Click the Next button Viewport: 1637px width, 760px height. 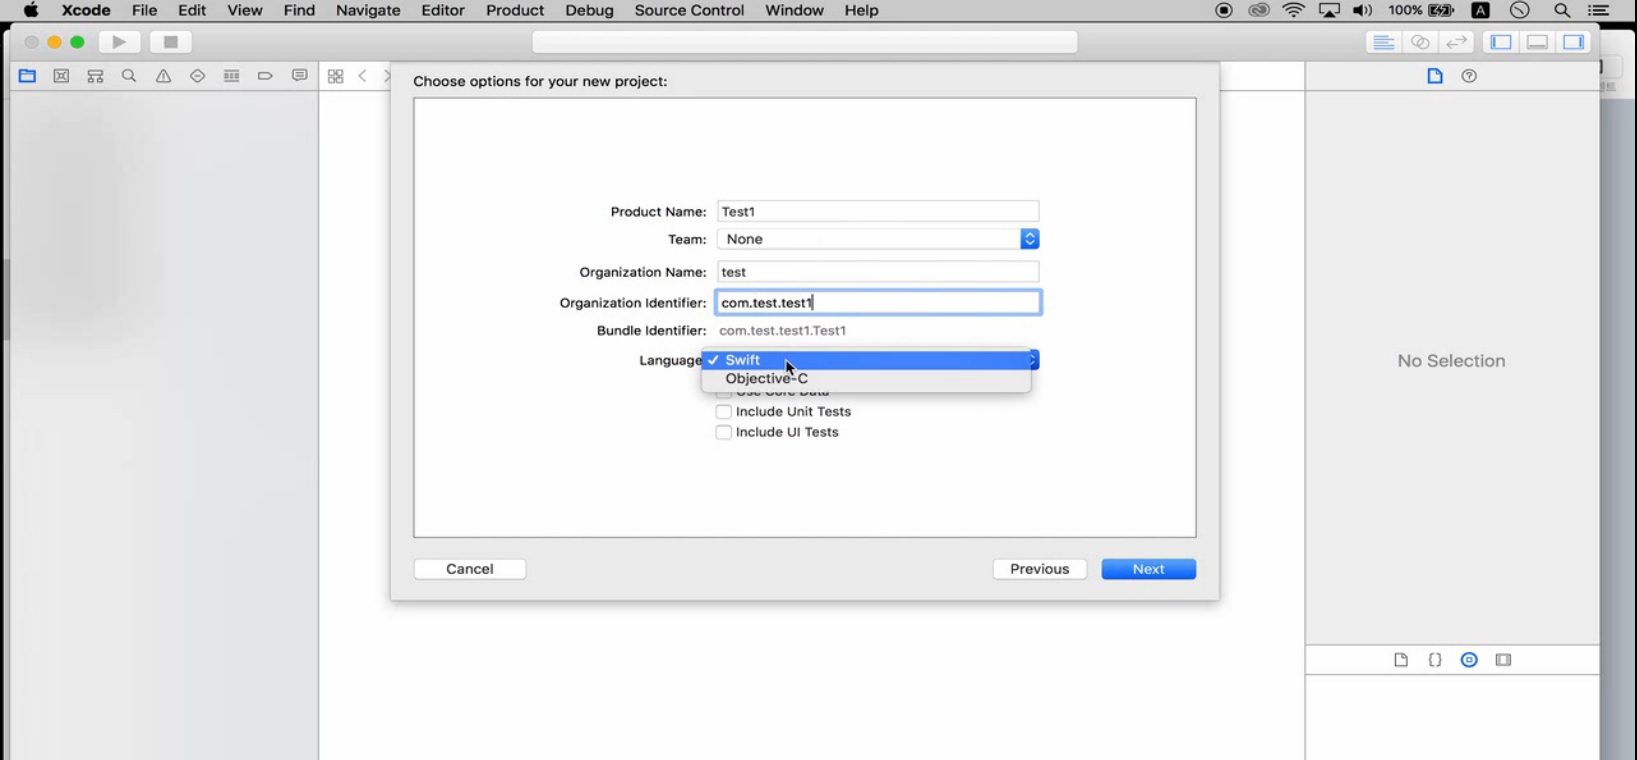click(1149, 569)
